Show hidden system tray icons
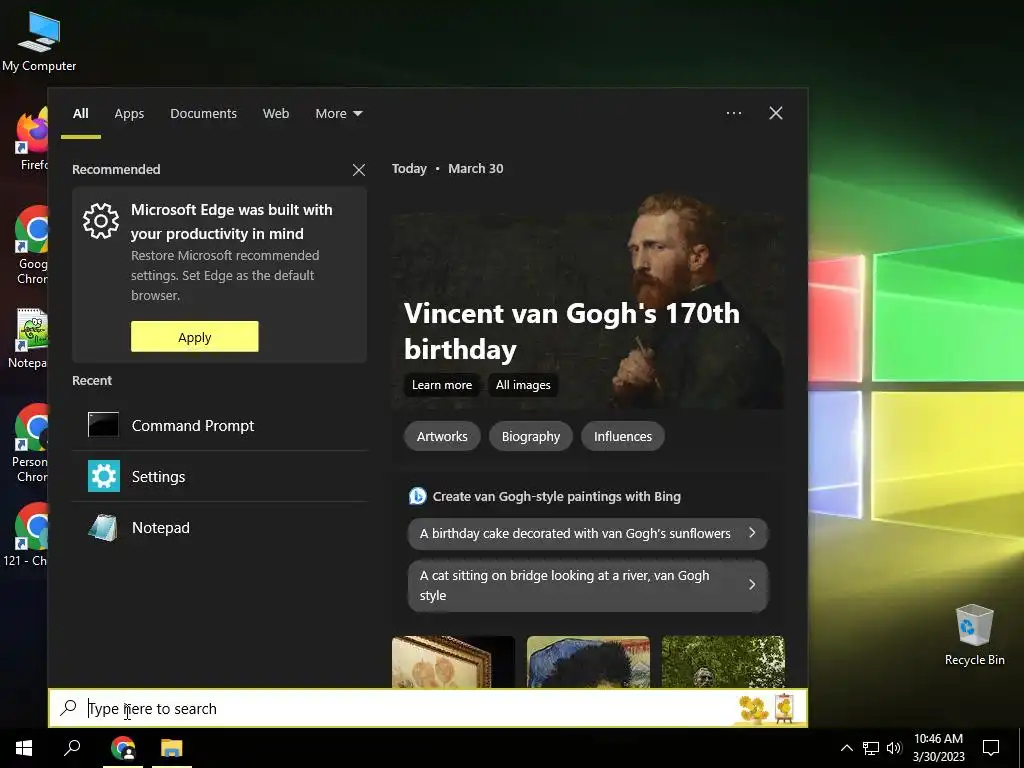The image size is (1024, 768). click(846, 748)
